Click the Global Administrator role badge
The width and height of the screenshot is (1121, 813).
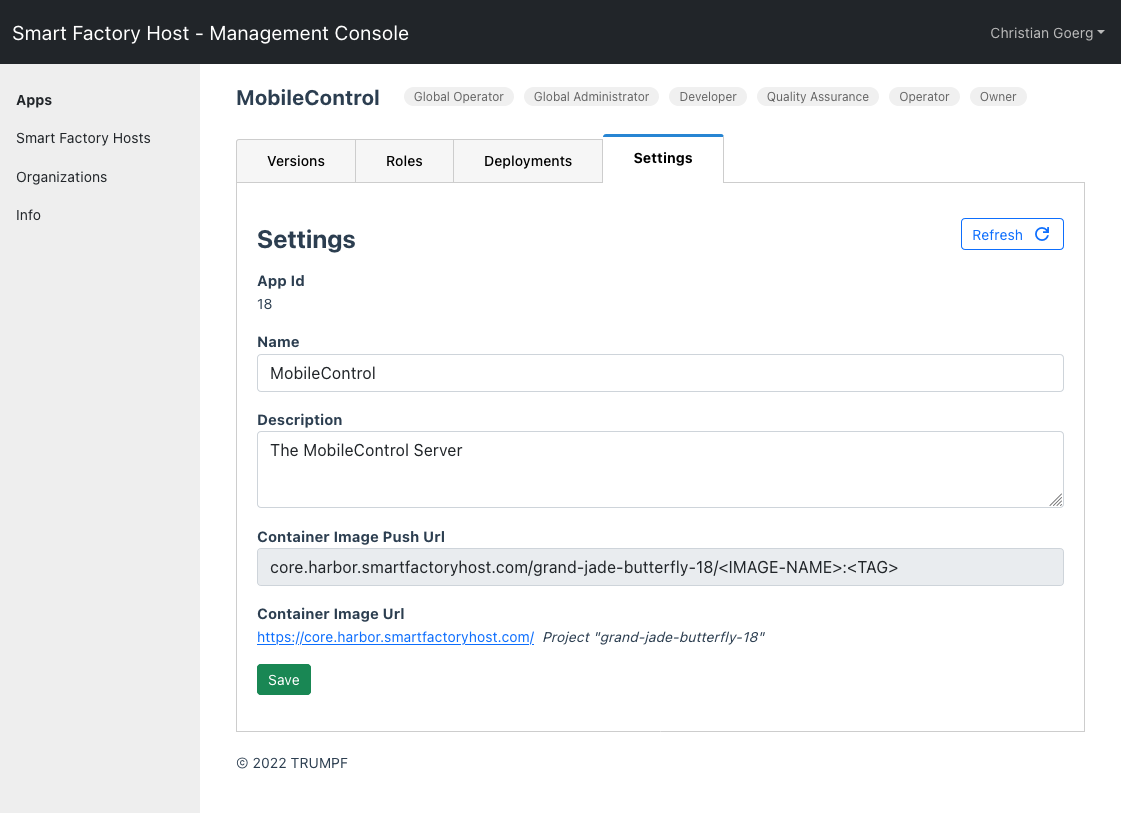(591, 97)
